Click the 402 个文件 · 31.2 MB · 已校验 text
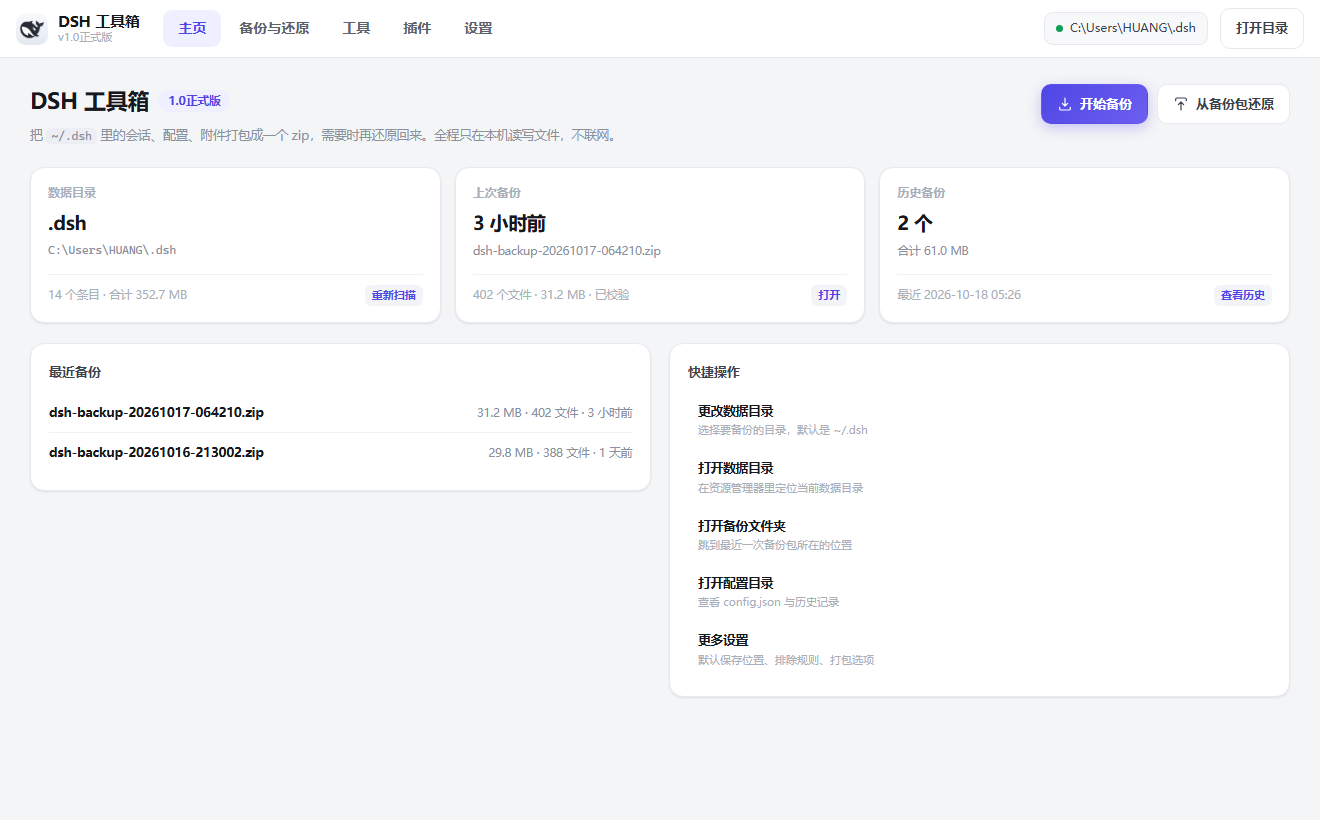The height and width of the screenshot is (820, 1320). [x=551, y=295]
